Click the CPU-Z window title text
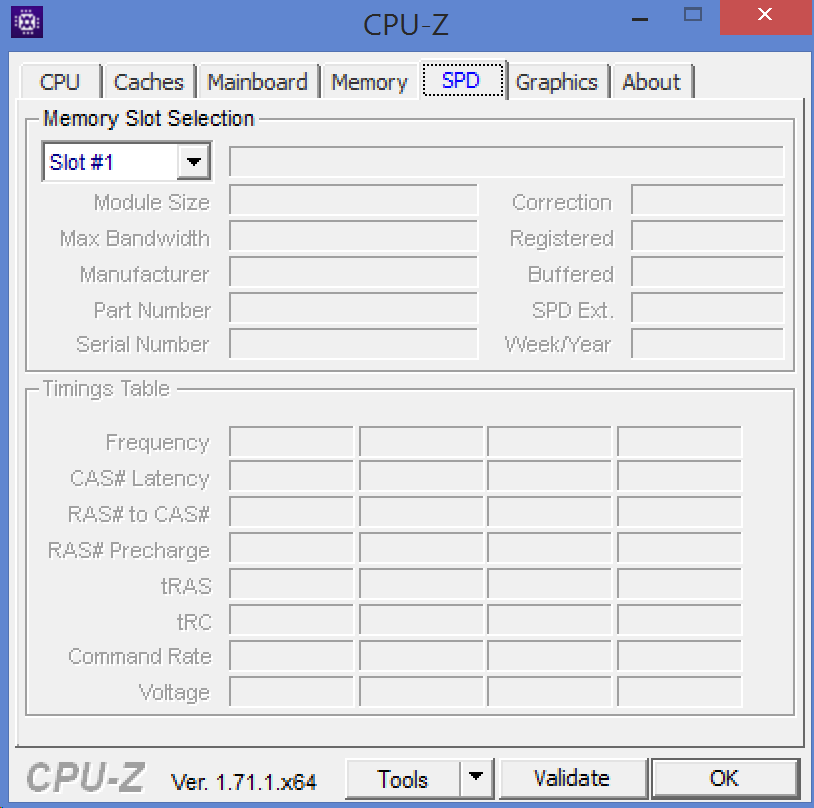Image resolution: width=814 pixels, height=808 pixels. pyautogui.click(x=406, y=24)
